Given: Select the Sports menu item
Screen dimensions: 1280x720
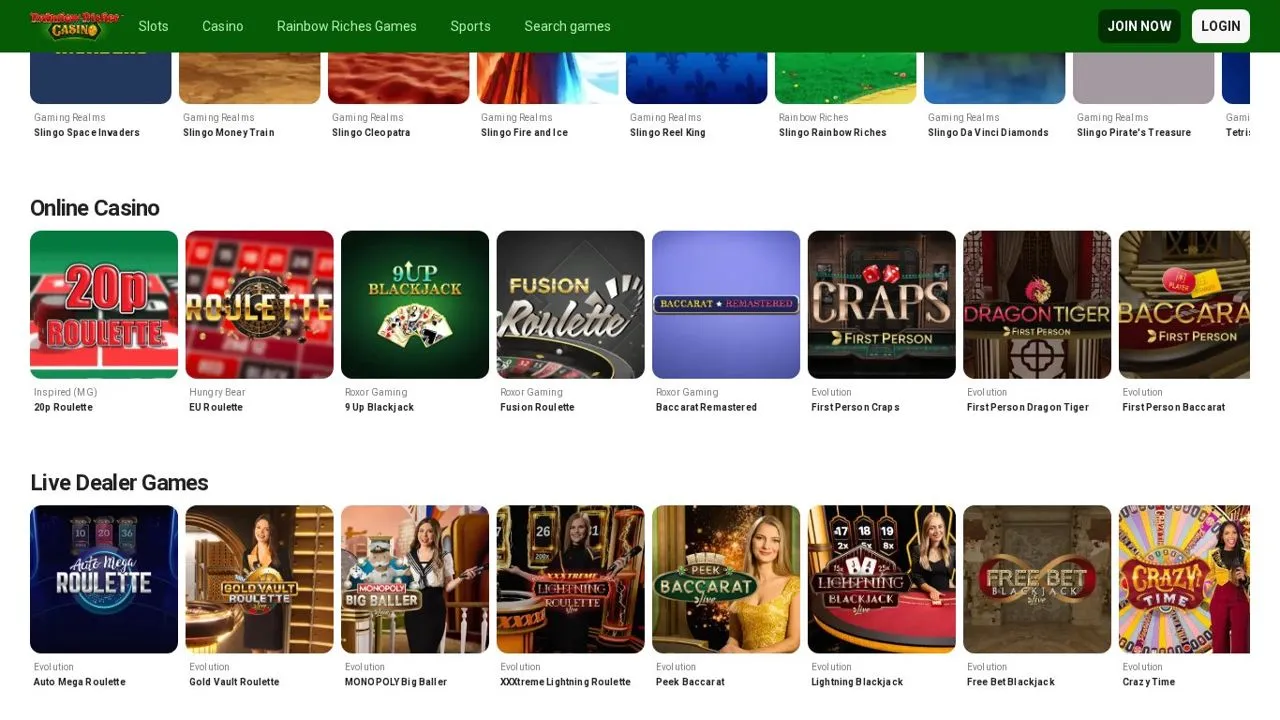Looking at the screenshot, I should click(471, 26).
